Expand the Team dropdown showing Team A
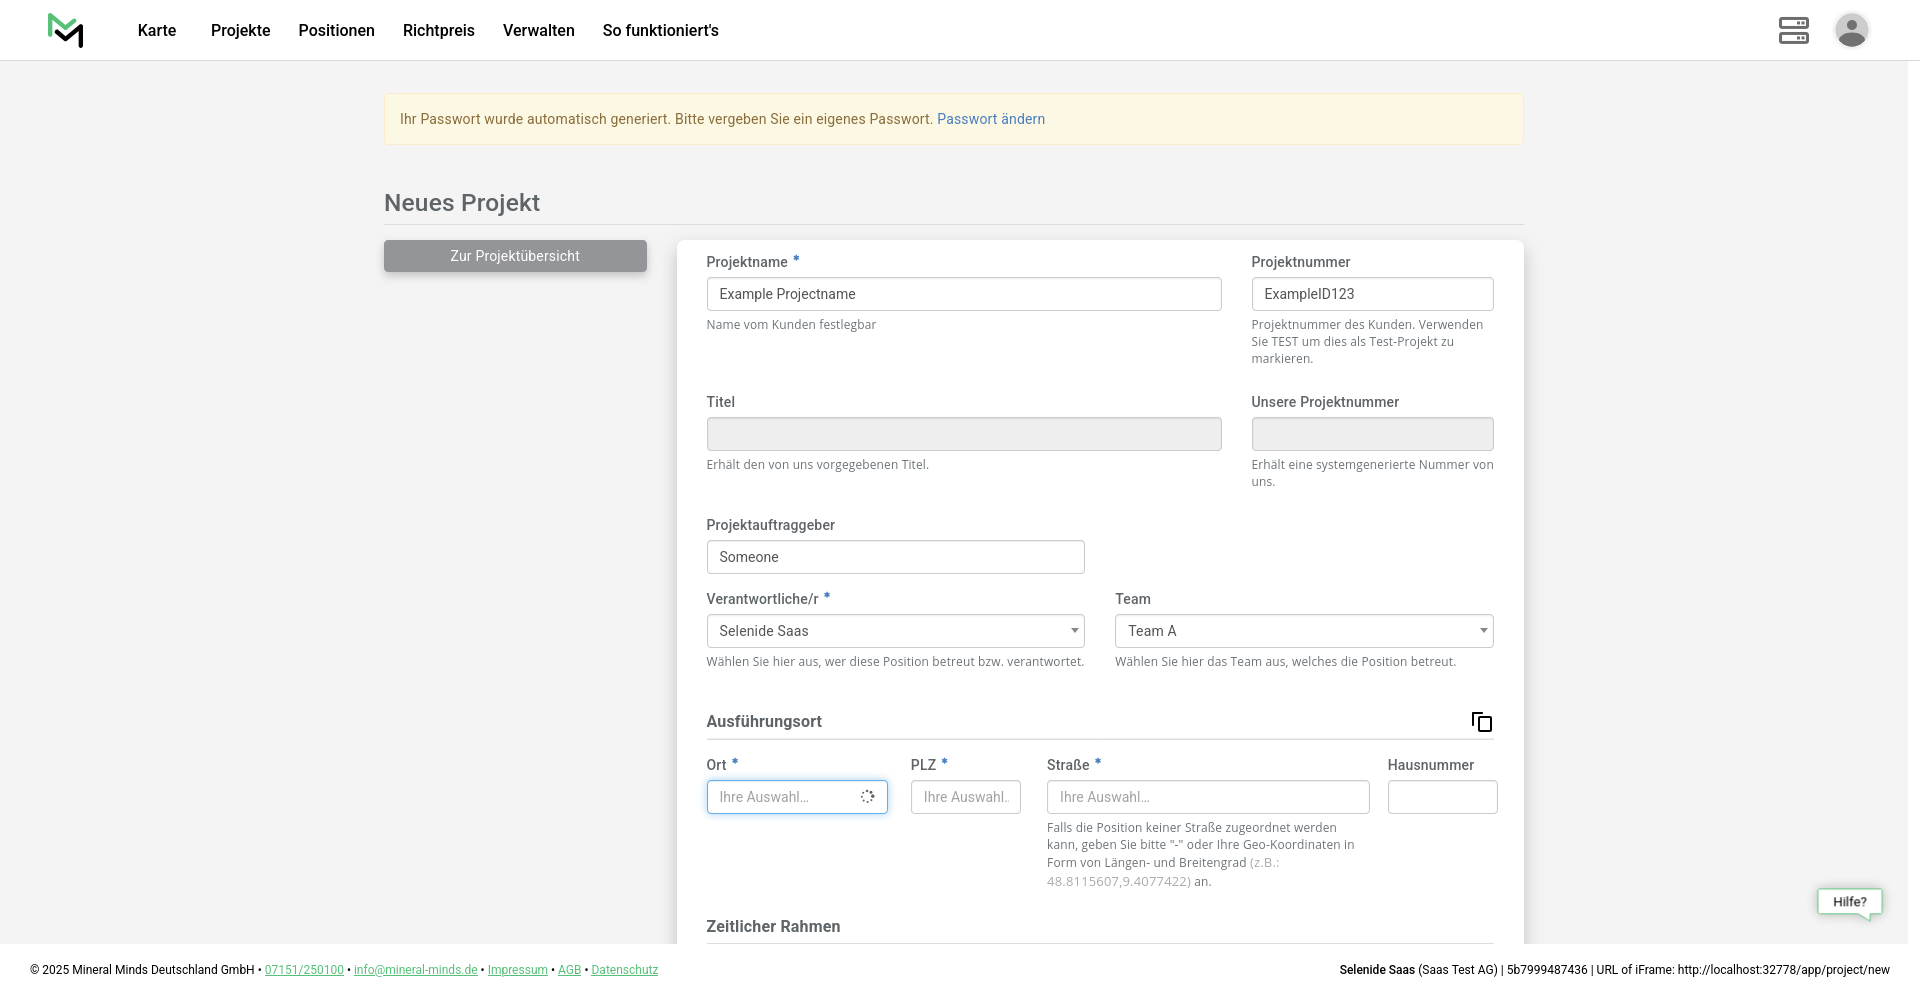The height and width of the screenshot is (994, 1920). pos(1303,631)
